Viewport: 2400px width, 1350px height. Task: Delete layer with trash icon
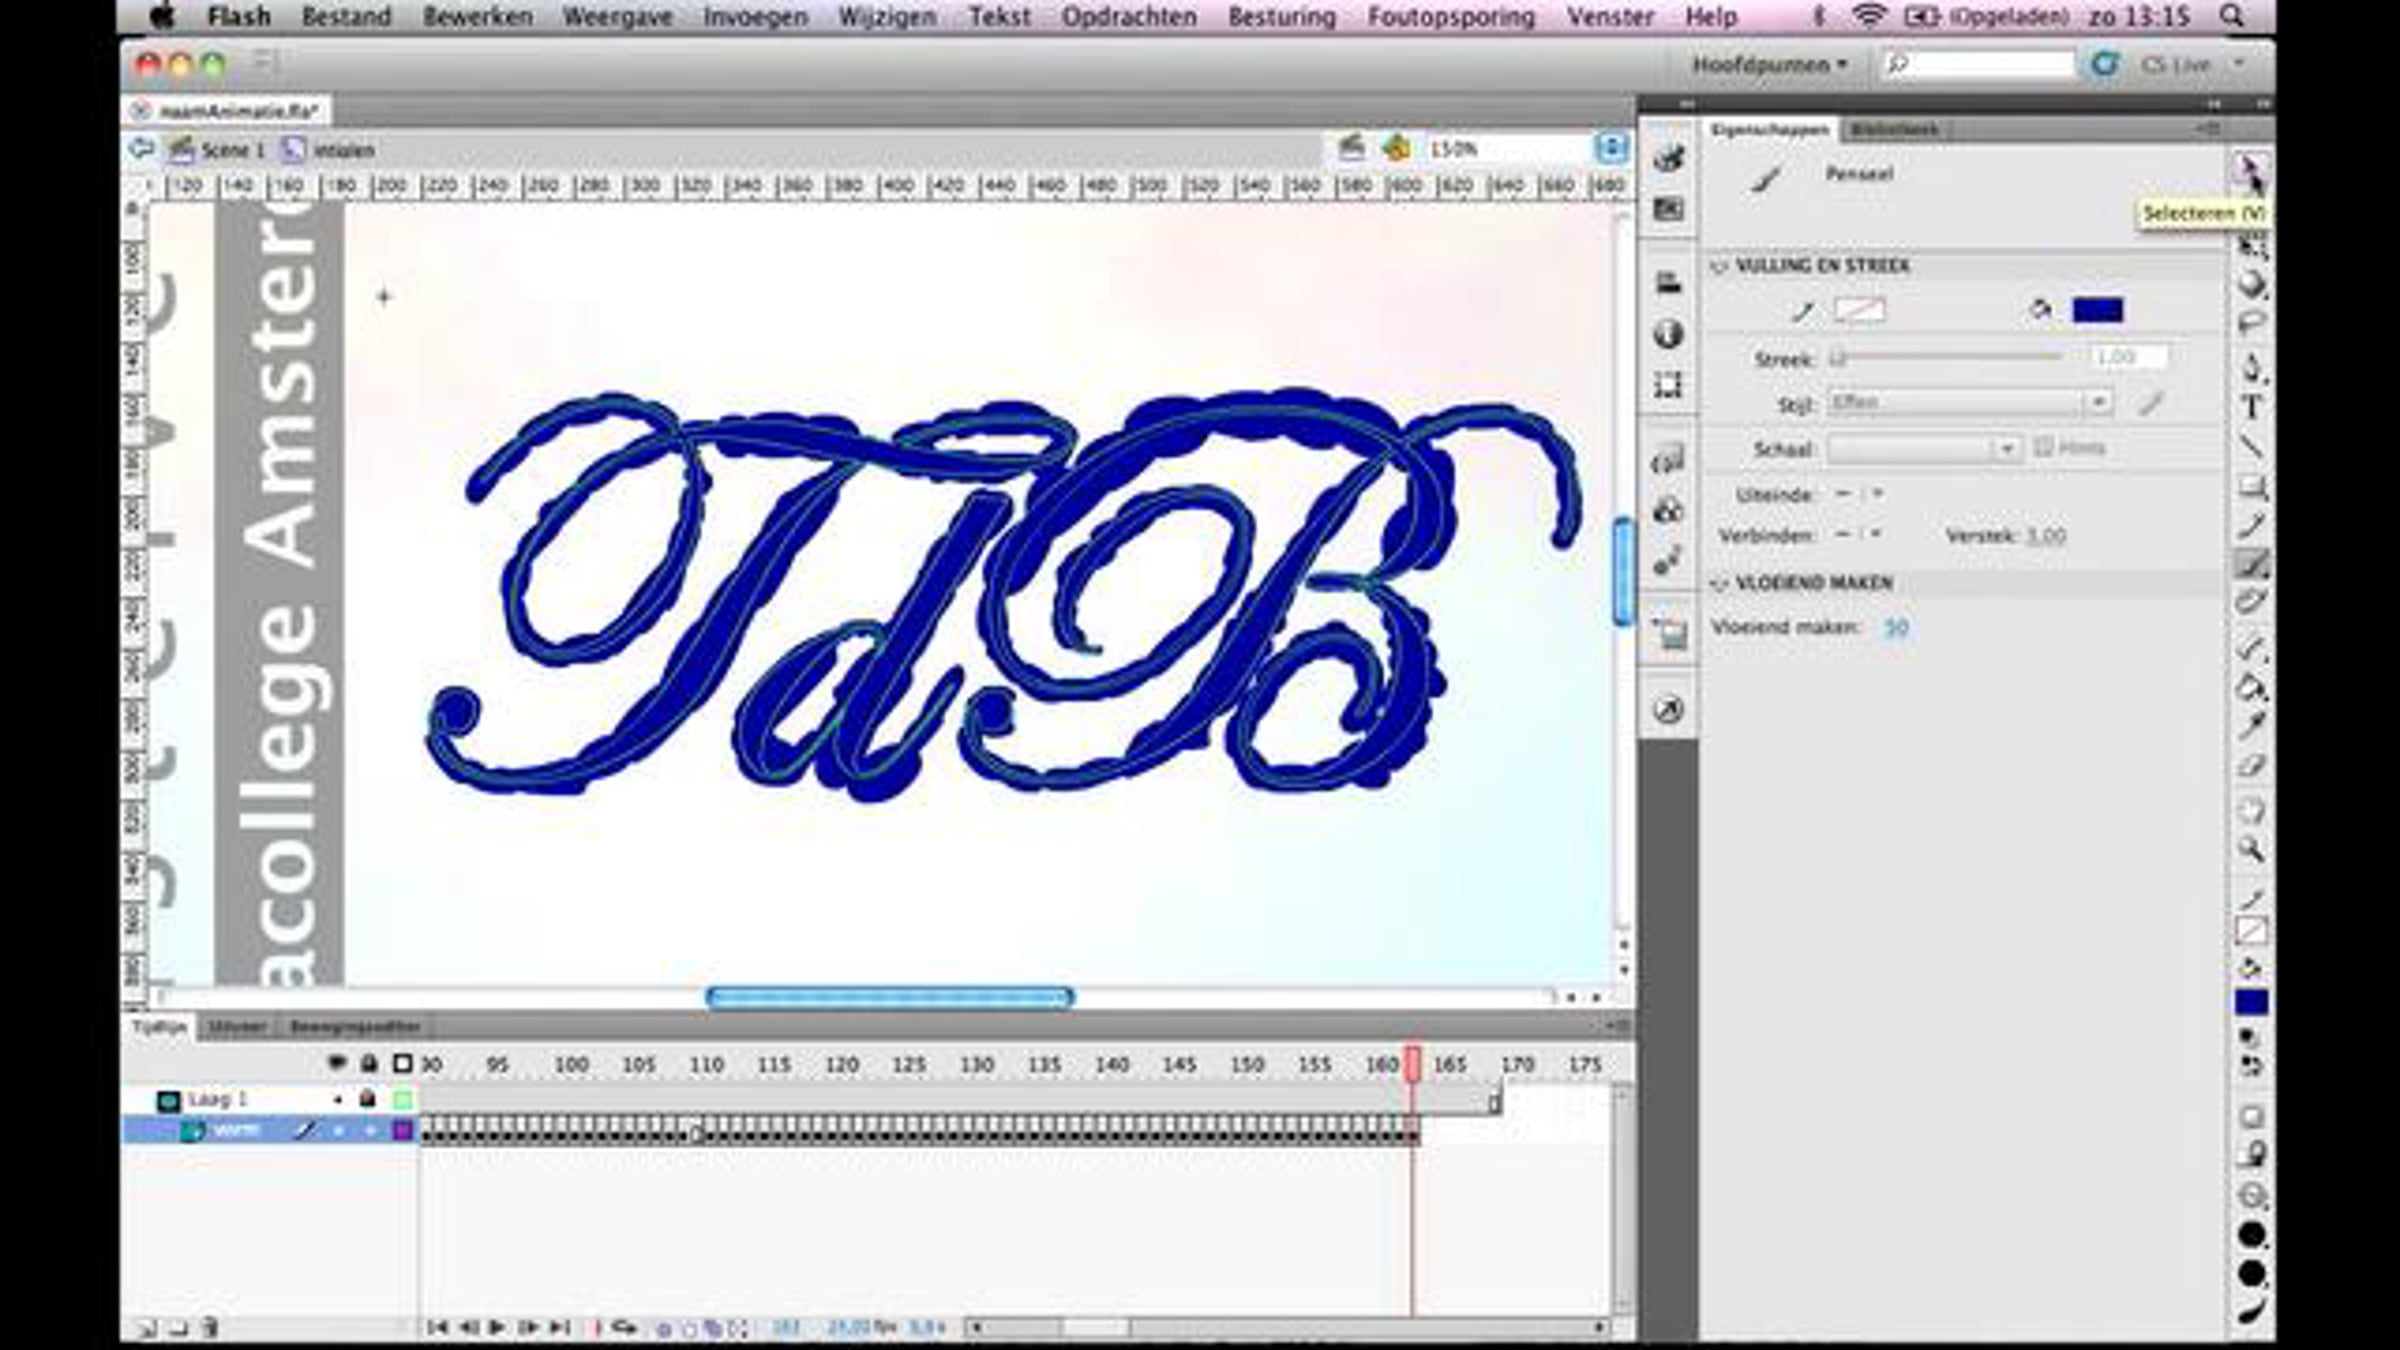pos(210,1328)
